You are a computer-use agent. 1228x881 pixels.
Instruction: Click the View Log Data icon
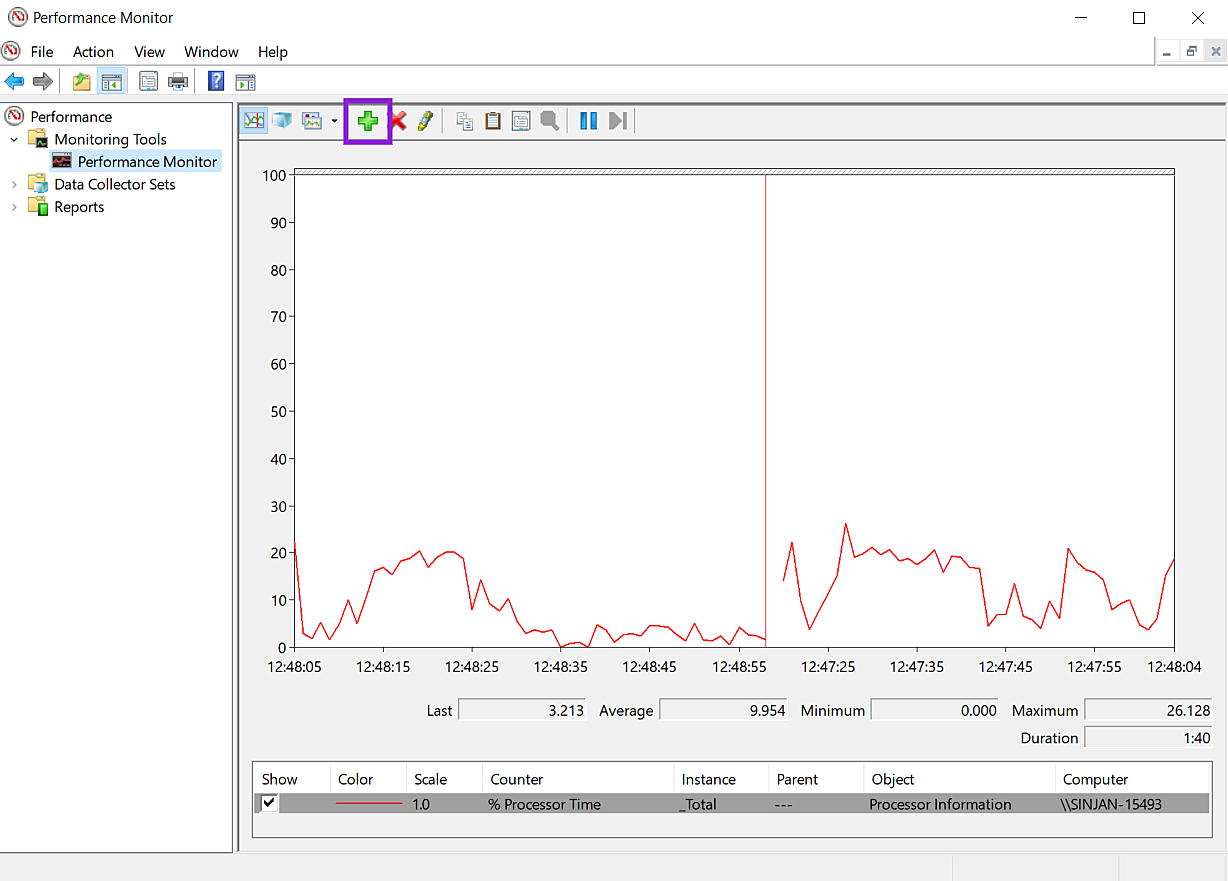282,121
